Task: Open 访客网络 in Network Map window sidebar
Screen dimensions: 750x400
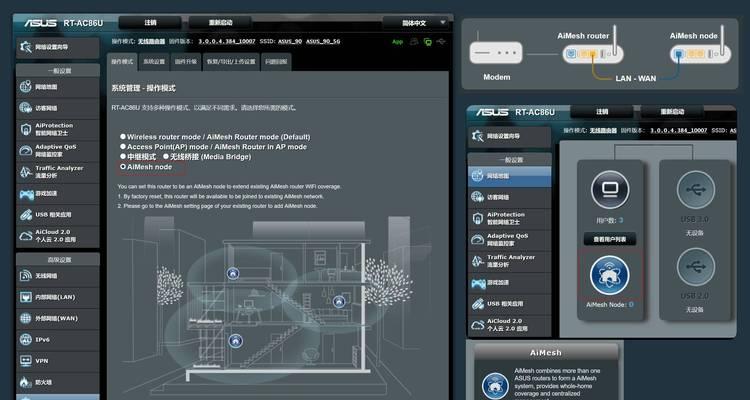Action: click(509, 197)
